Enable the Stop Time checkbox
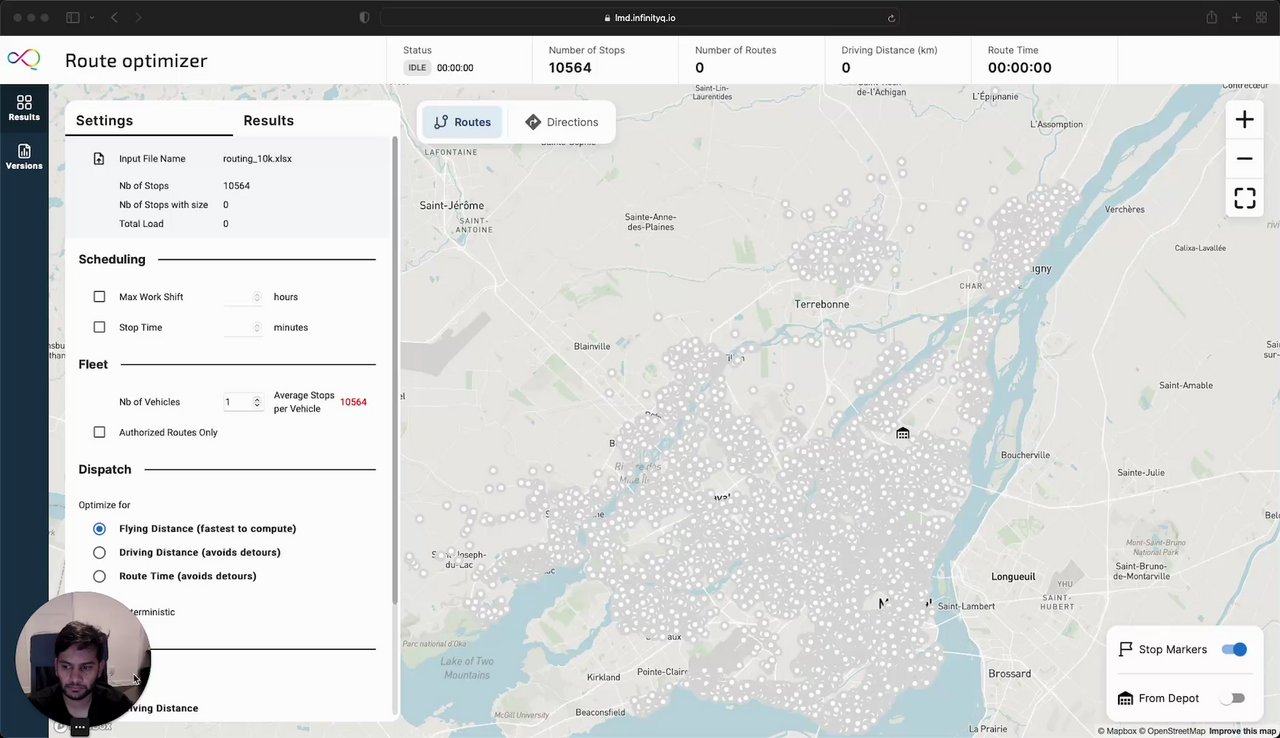 (99, 327)
